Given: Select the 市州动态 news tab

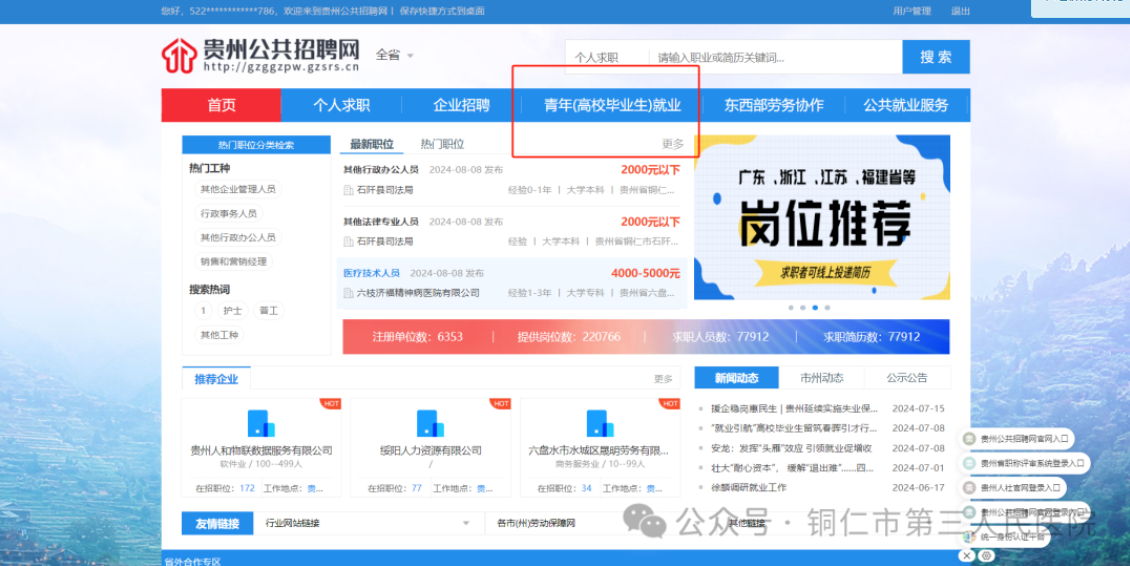Looking at the screenshot, I should click(822, 378).
